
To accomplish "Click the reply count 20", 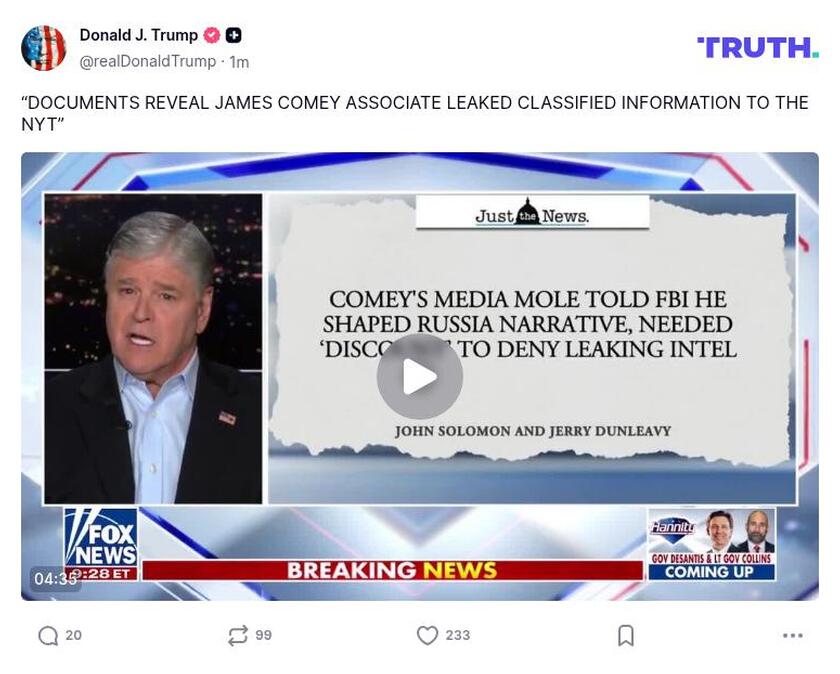I will pyautogui.click(x=73, y=635).
